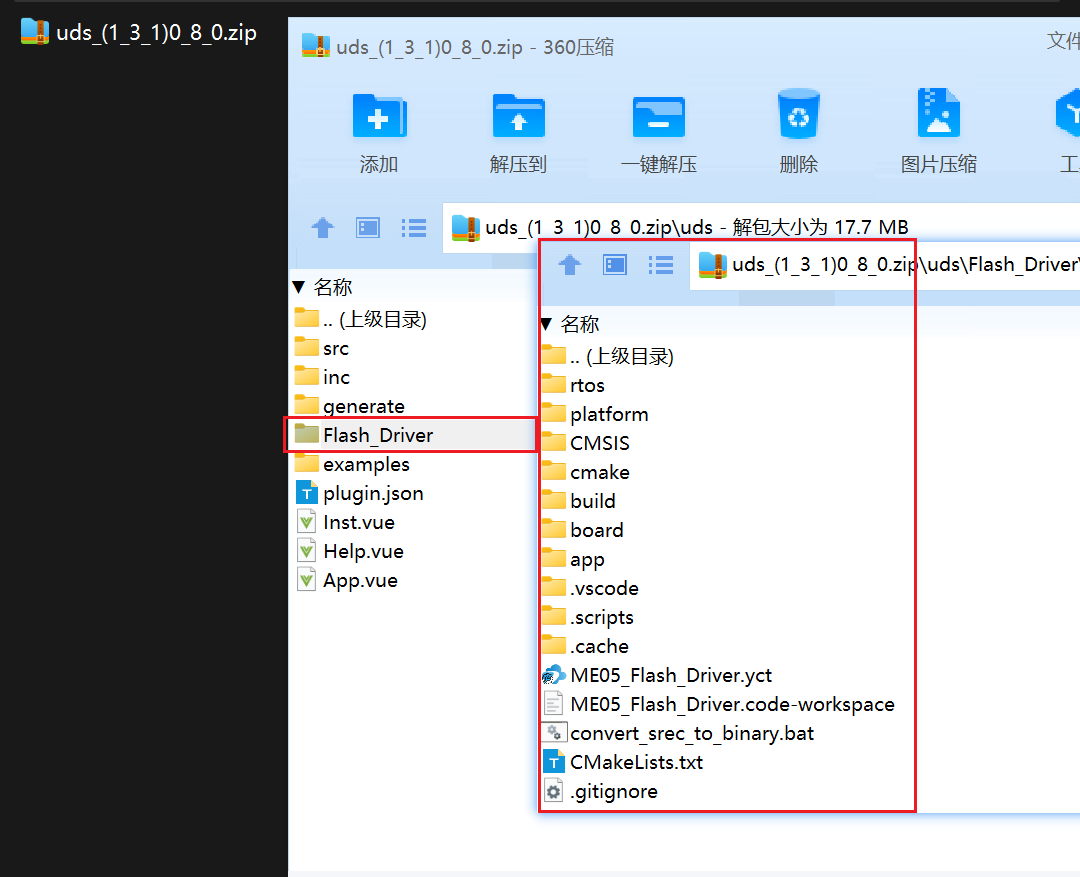Click the Flash_Driver path address bar

[884, 265]
